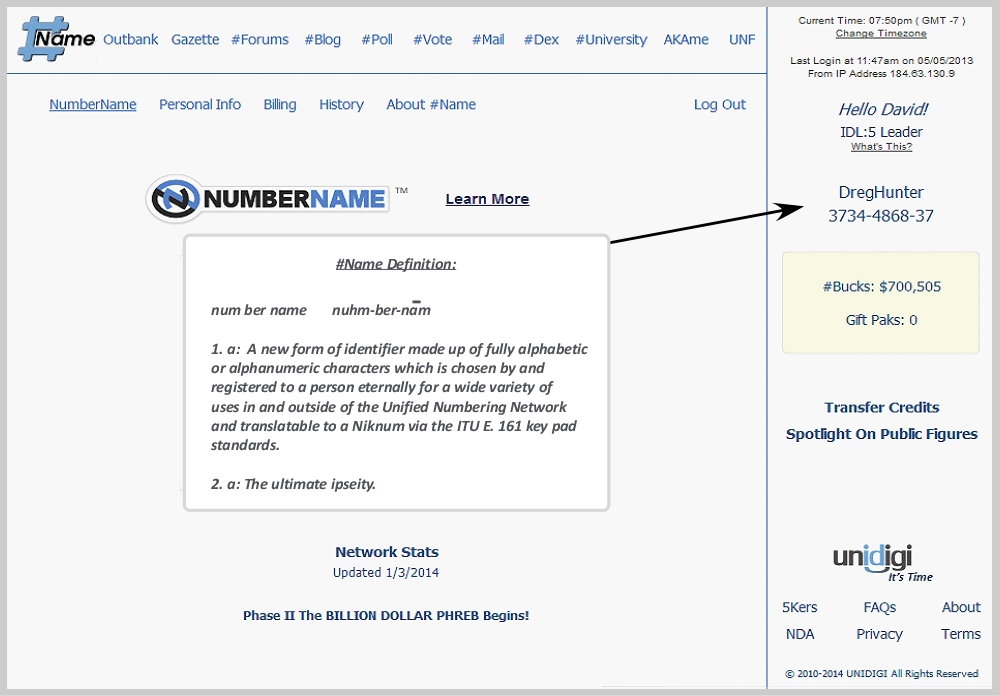The image size is (1000, 696).
Task: Open Spotlight On Public Figures
Action: [881, 434]
